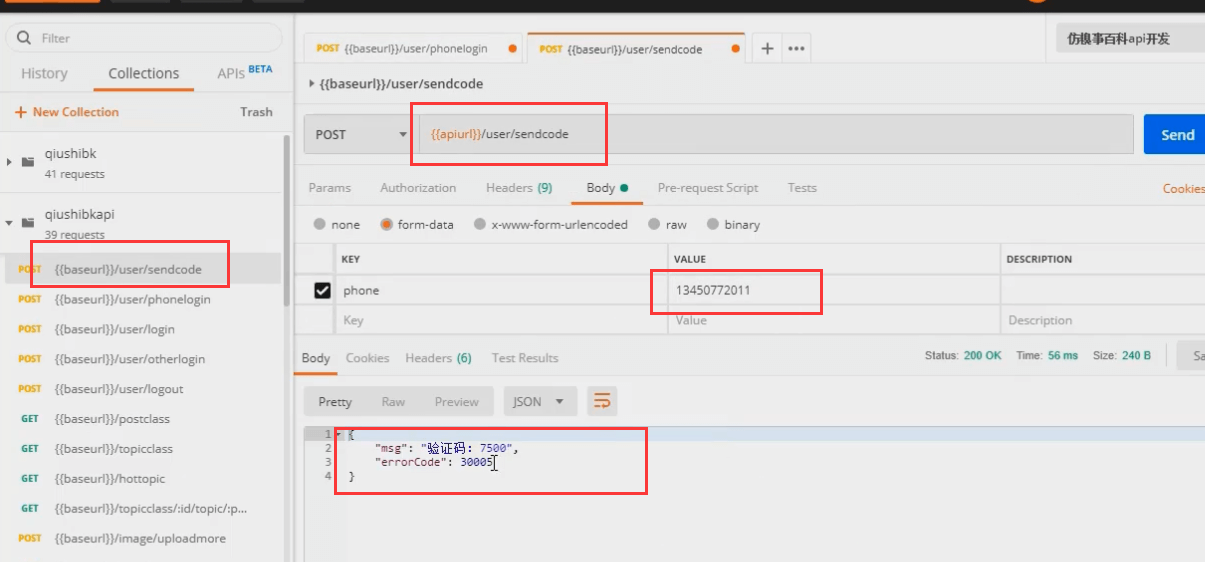Image resolution: width=1205 pixels, height=562 pixels.
Task: Select the POST user/otherlogin request
Action: (140, 359)
